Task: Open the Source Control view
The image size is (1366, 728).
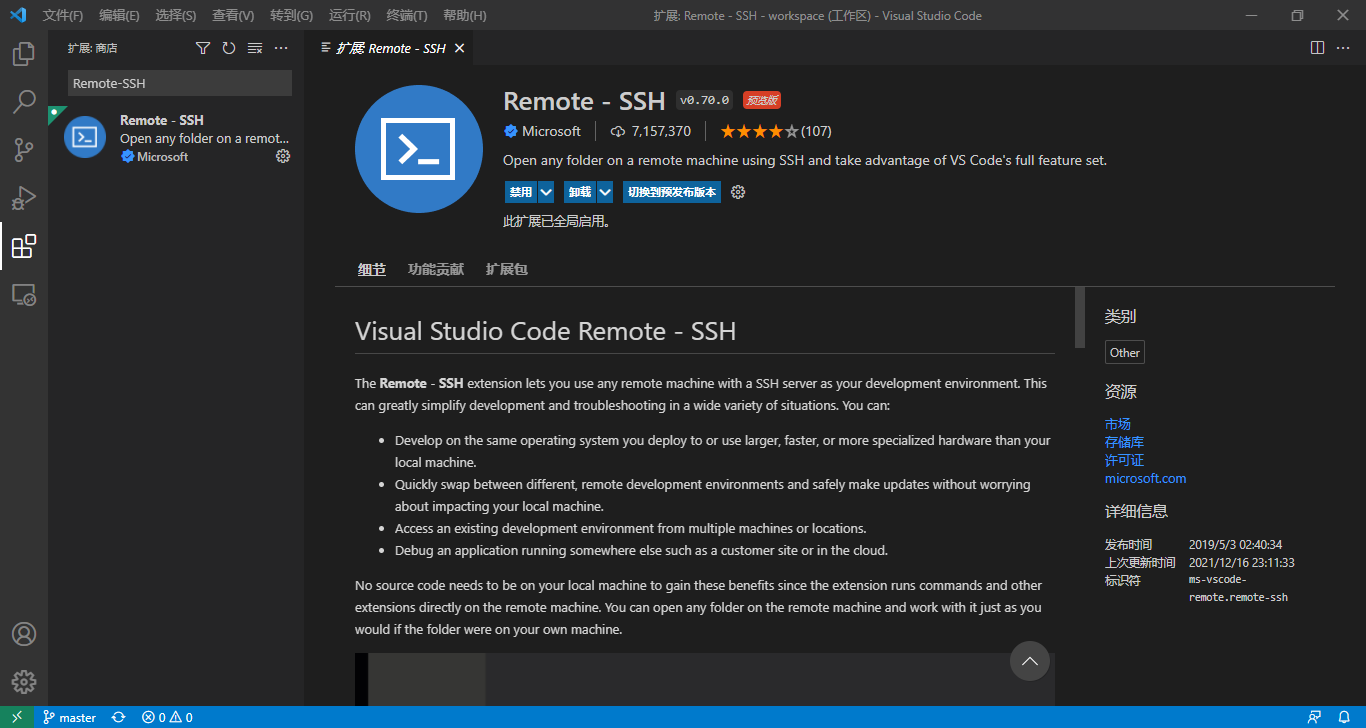Action: coord(24,150)
